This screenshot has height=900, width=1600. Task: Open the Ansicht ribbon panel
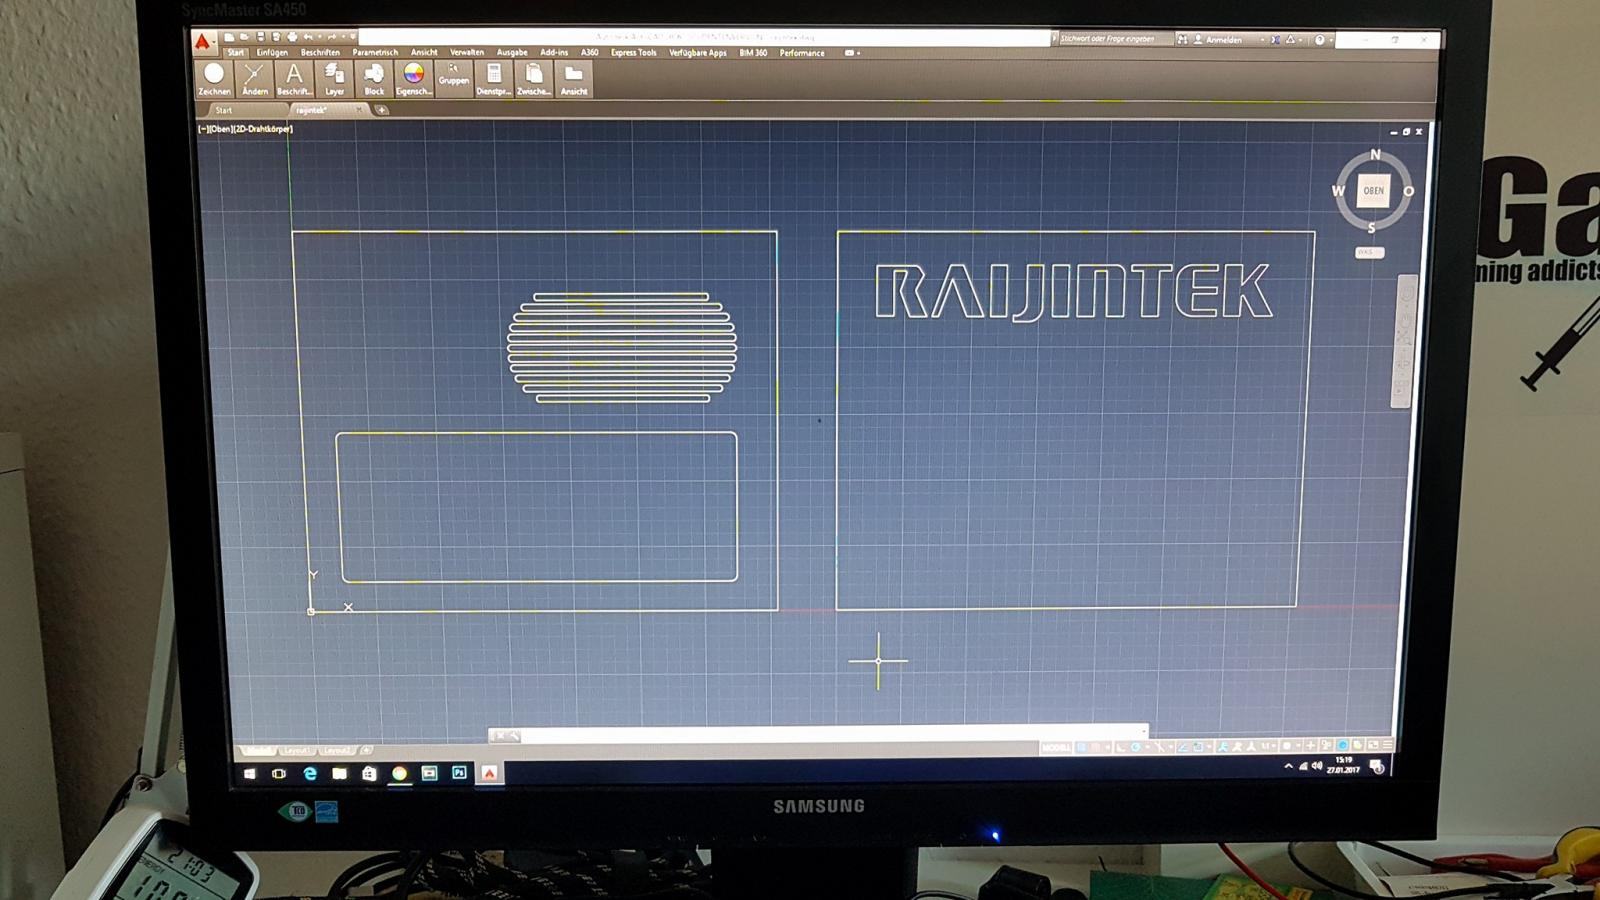574,79
